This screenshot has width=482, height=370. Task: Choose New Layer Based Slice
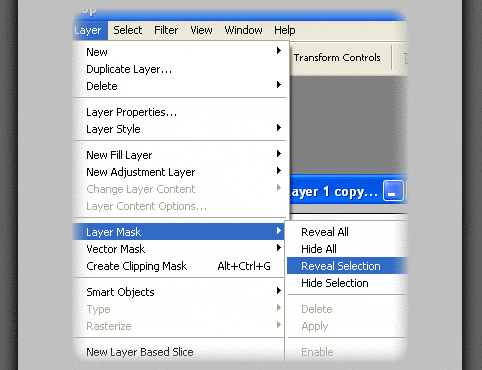tap(179, 352)
